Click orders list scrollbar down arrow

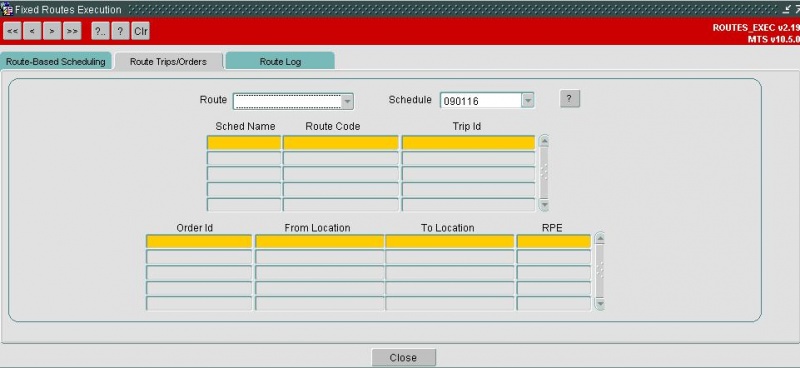(600, 304)
